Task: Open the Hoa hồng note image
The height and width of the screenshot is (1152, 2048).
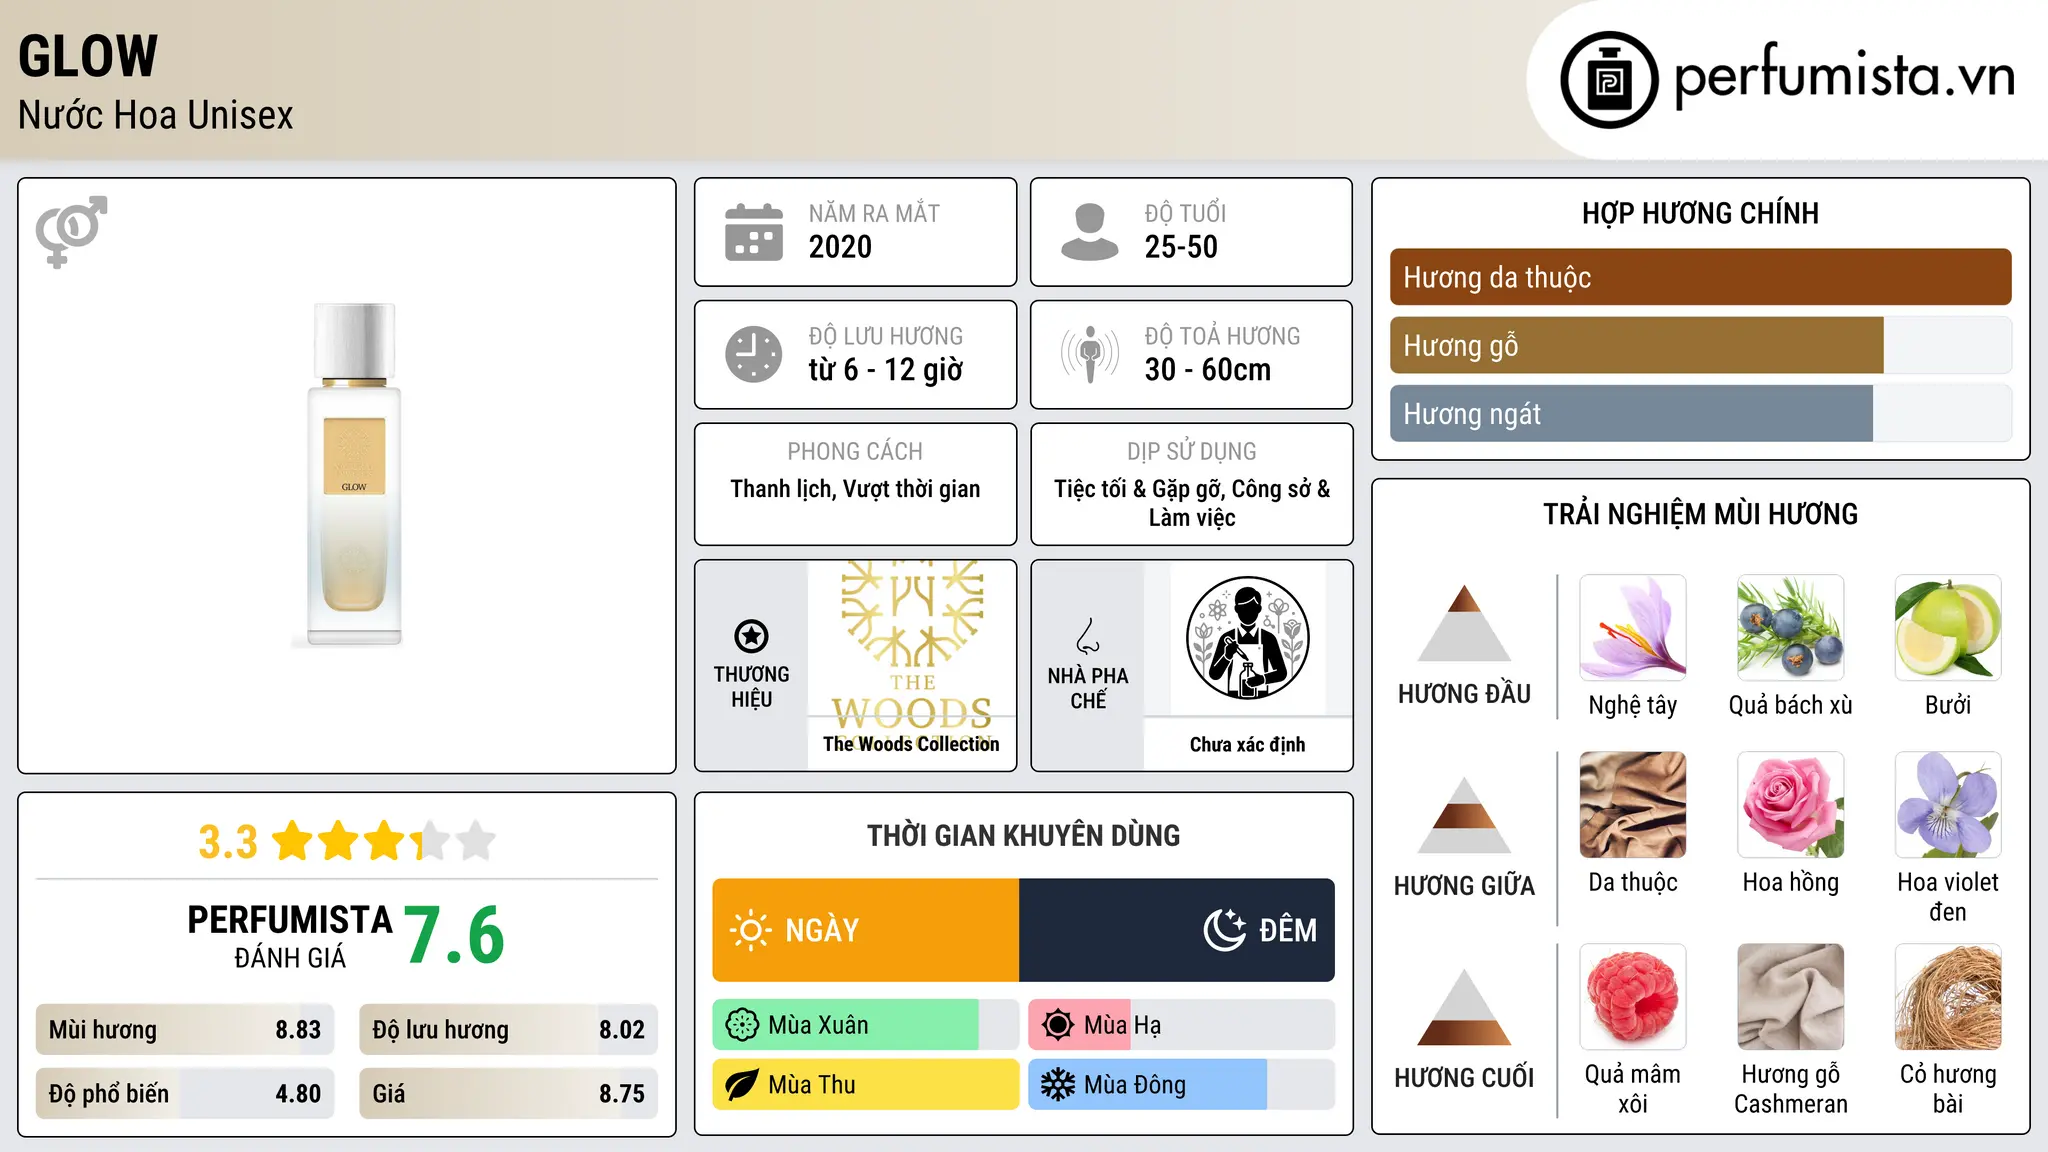Action: pos(1791,805)
